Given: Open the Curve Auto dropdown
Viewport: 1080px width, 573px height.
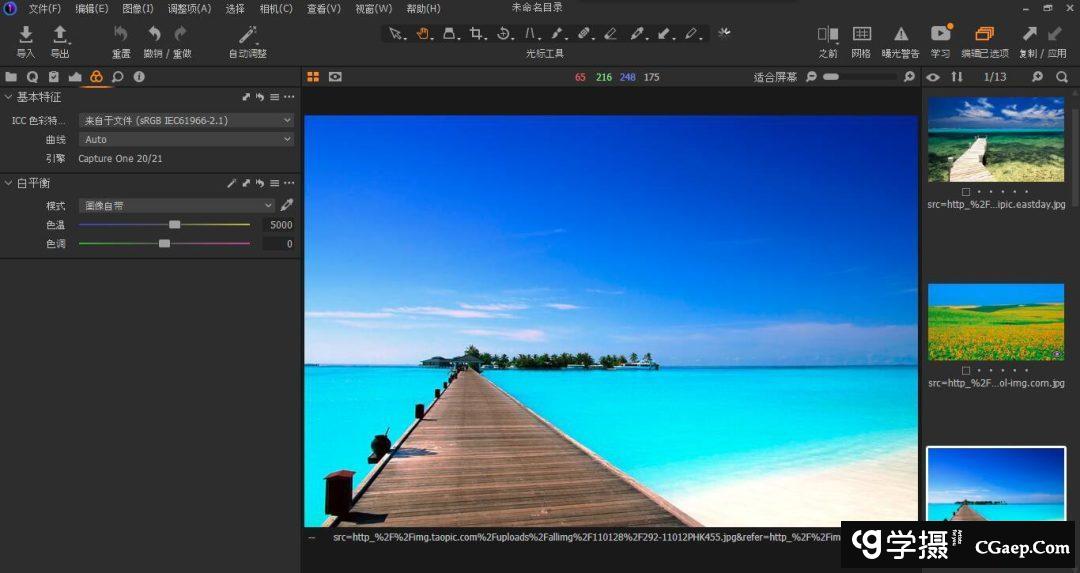Looking at the screenshot, I should (x=186, y=140).
